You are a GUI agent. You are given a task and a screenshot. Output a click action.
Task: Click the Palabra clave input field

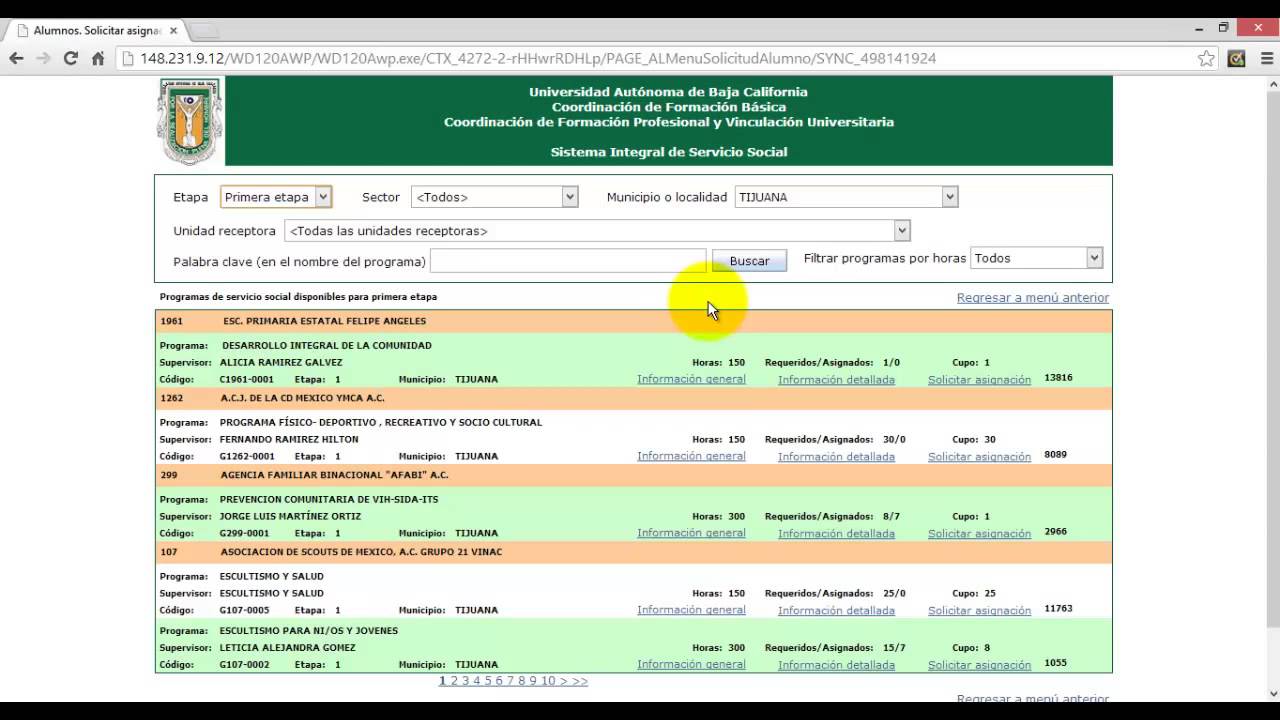pos(568,261)
